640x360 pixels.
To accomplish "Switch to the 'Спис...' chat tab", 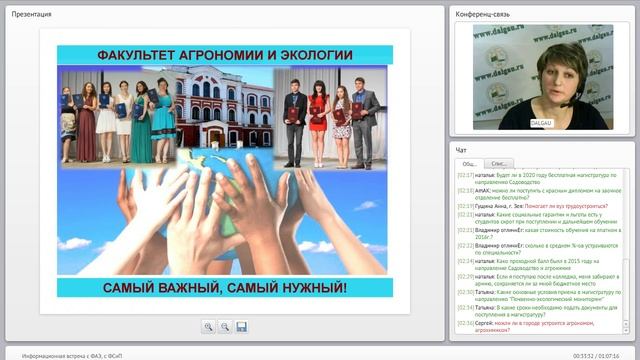I will pos(499,163).
